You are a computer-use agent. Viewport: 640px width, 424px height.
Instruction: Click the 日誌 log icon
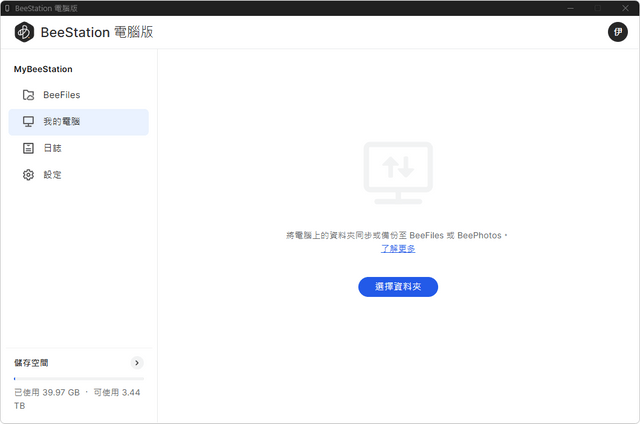(28, 148)
